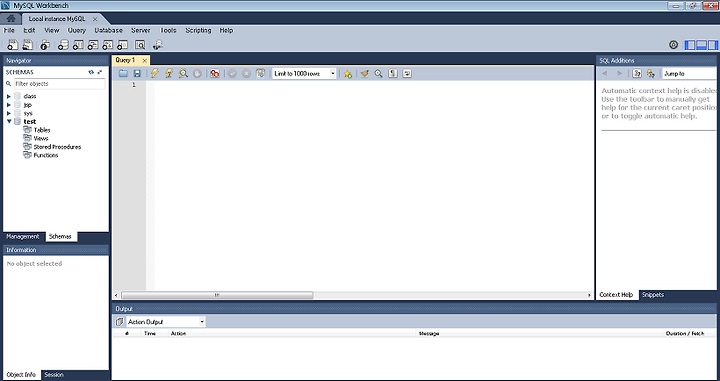720x381 pixels.
Task: Create a new SQL tab from main toolbar
Action: pos(12,45)
